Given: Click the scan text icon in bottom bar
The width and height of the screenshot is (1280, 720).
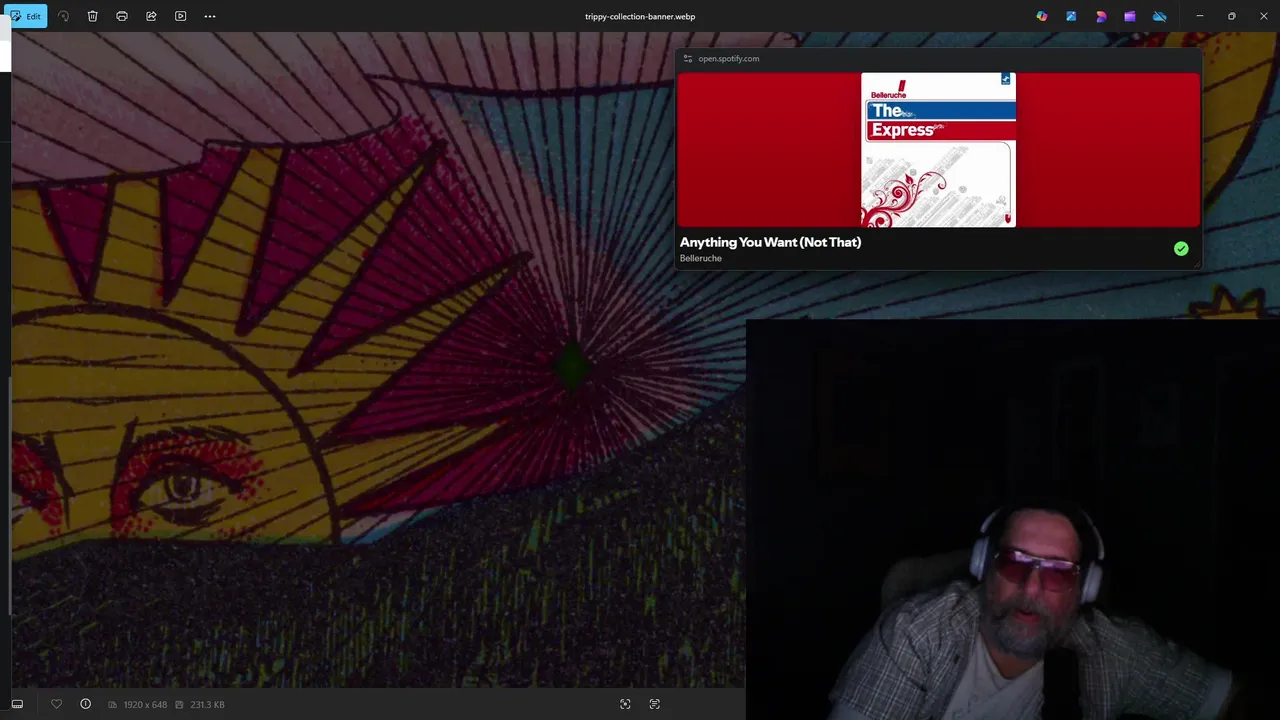Looking at the screenshot, I should click(655, 704).
